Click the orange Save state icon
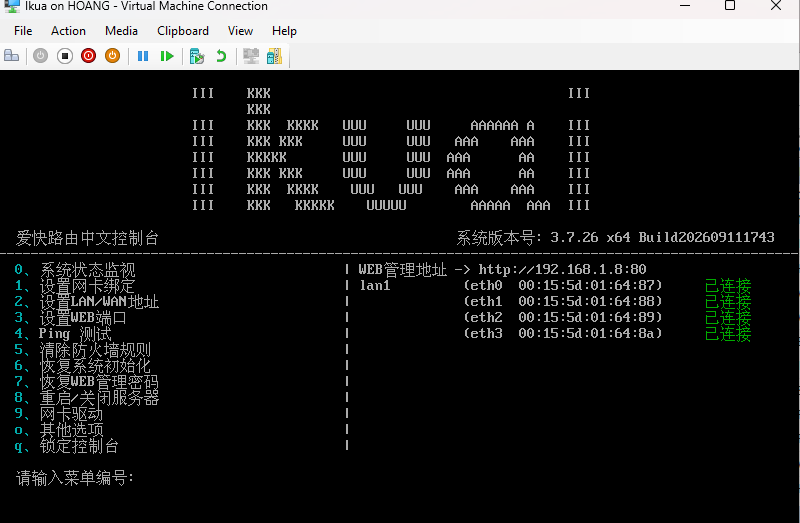Viewport: 800px width, 523px height. [x=112, y=56]
